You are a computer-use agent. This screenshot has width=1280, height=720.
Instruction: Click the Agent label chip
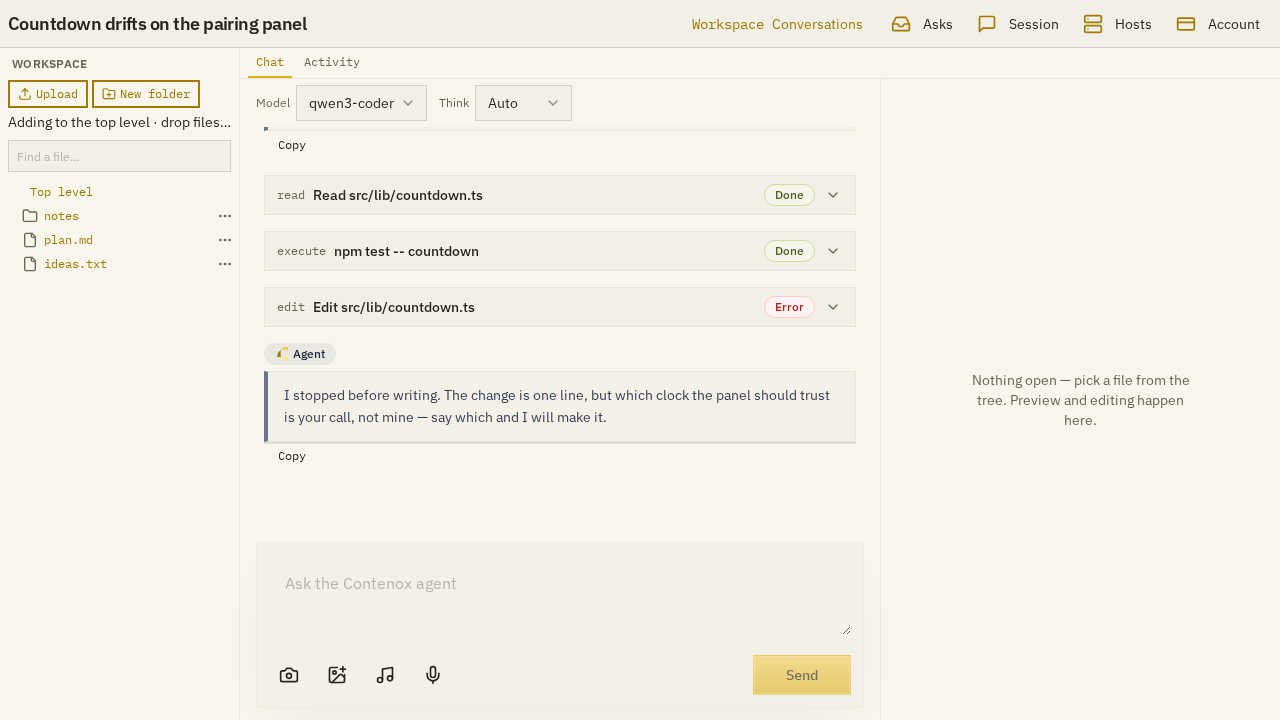(x=300, y=354)
